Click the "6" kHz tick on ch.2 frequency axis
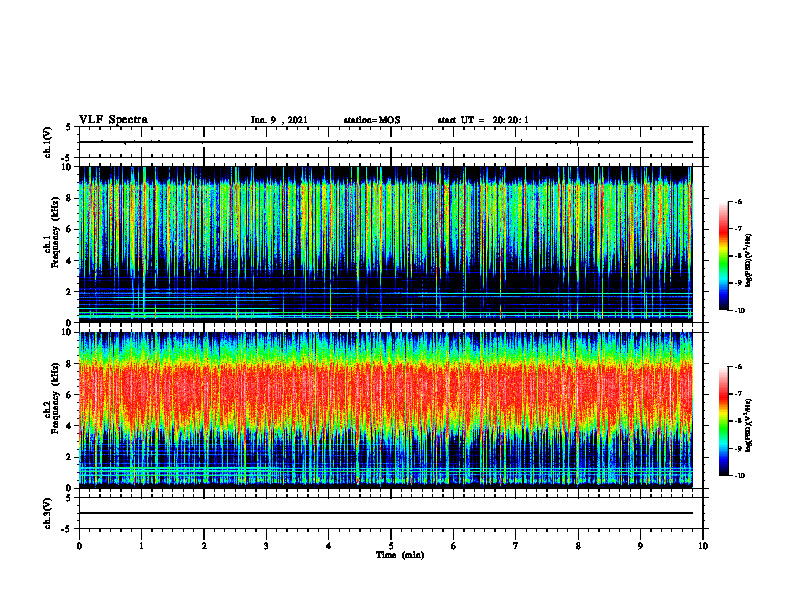 click(x=70, y=395)
